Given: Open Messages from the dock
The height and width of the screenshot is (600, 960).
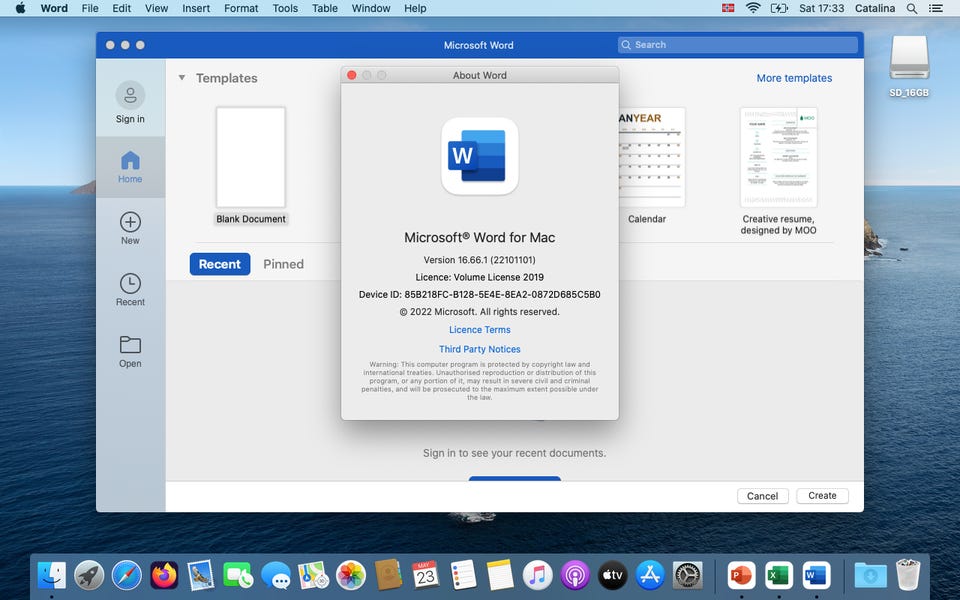Looking at the screenshot, I should pos(276,576).
